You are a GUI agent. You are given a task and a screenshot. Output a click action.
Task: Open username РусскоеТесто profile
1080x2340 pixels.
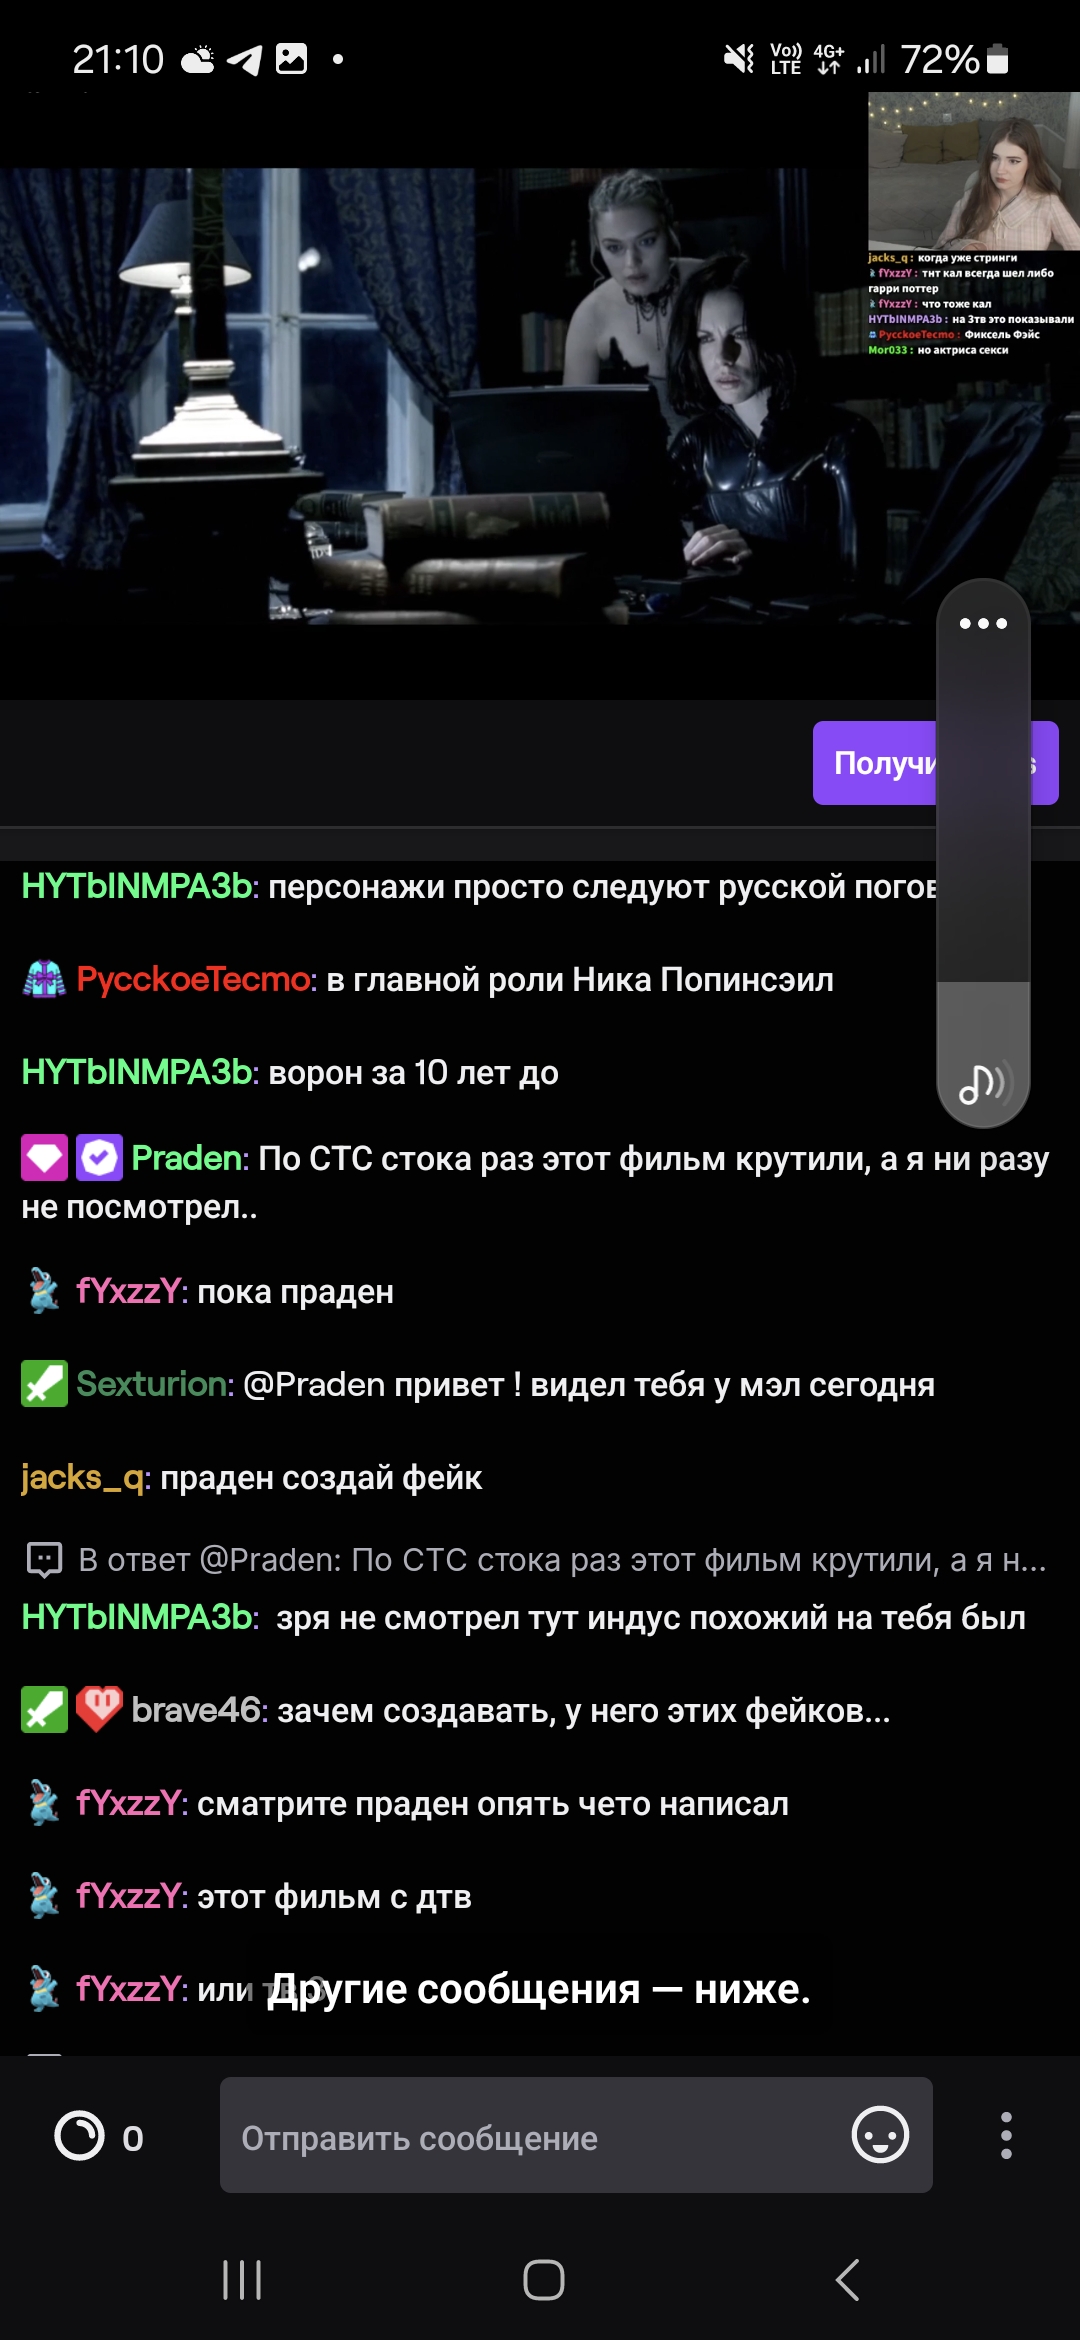[196, 979]
